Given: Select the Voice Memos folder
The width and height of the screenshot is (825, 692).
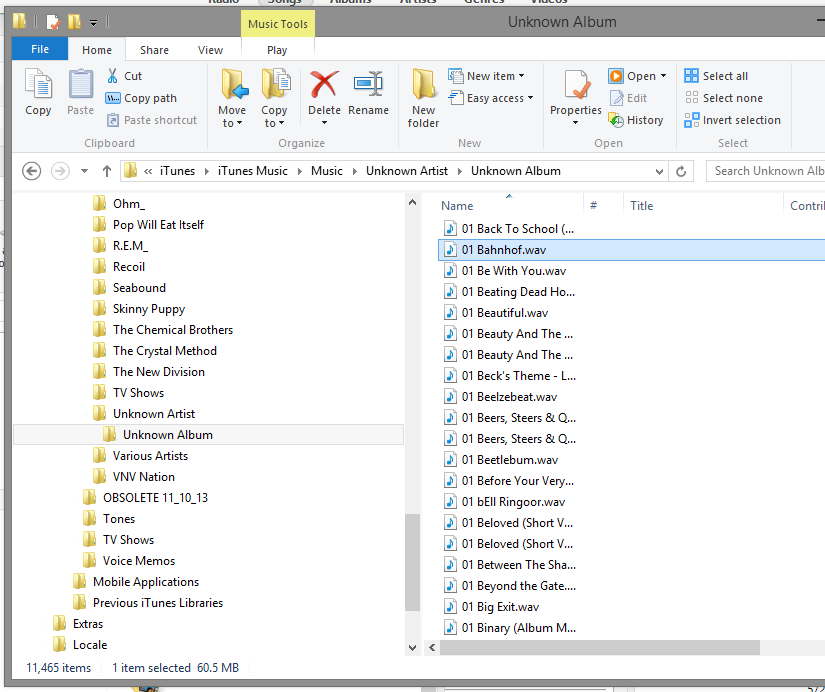Looking at the screenshot, I should point(138,561).
